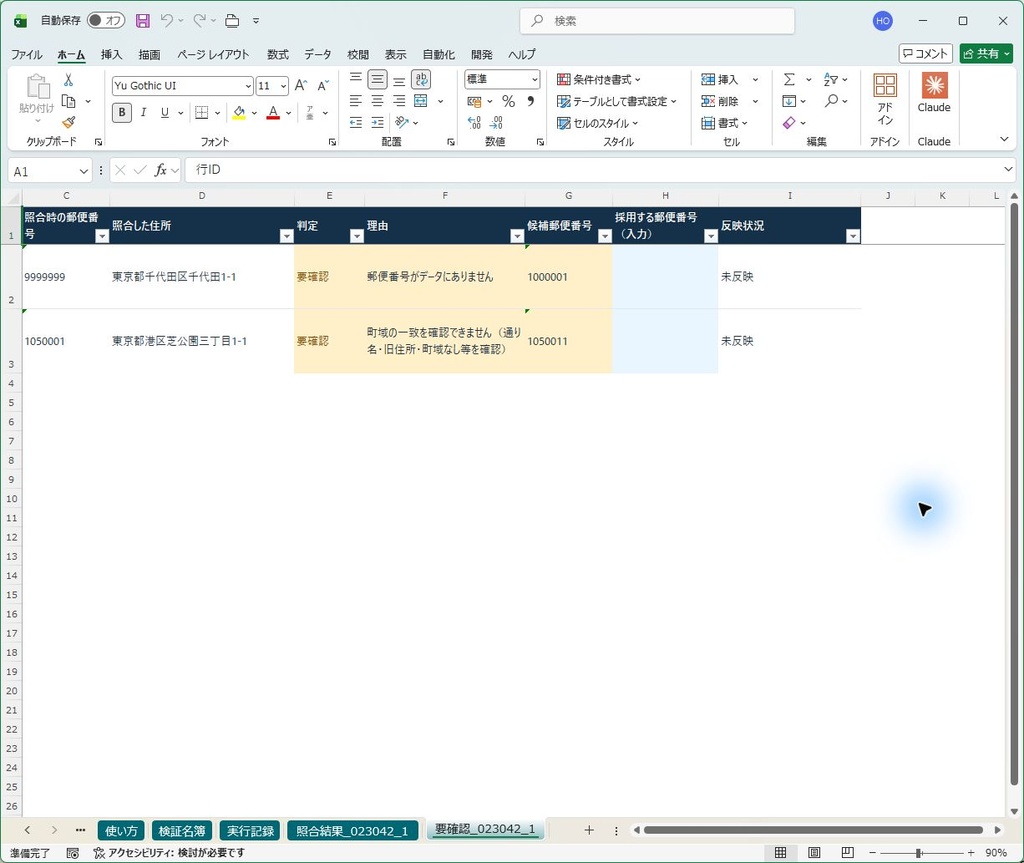This screenshot has width=1024, height=863.
Task: Open the 判定 column filter dropdown
Action: click(357, 236)
